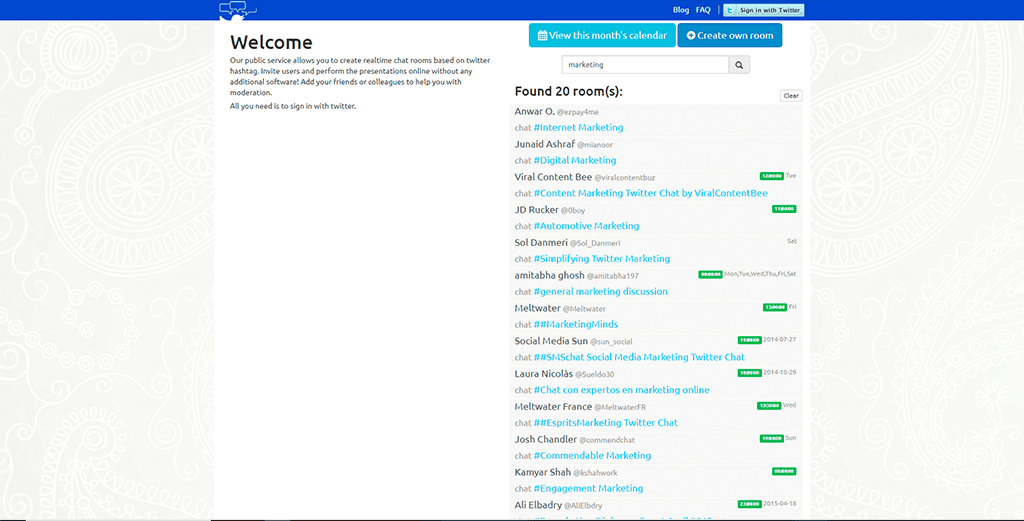Click Create own room button
This screenshot has width=1024, height=521.
[x=729, y=35]
